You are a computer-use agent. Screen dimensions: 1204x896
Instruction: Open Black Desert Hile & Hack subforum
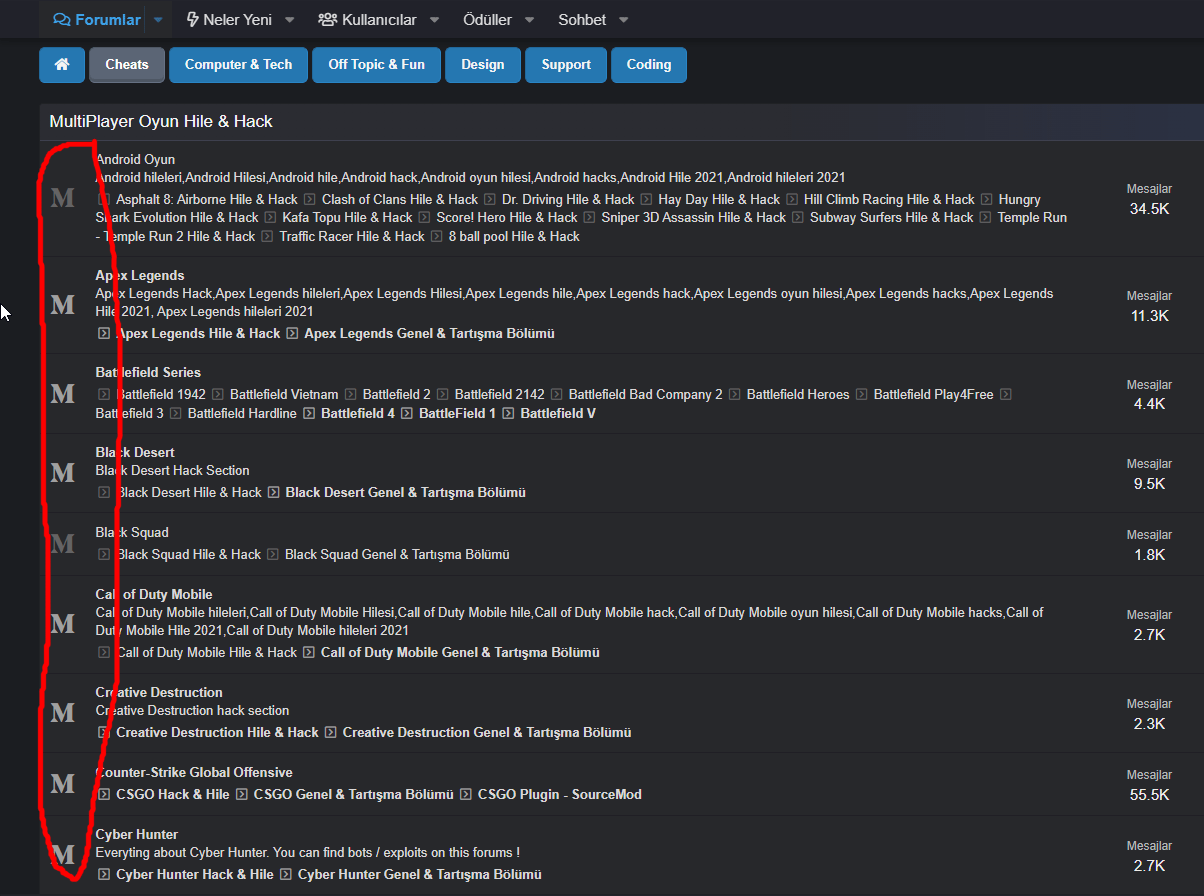(189, 492)
